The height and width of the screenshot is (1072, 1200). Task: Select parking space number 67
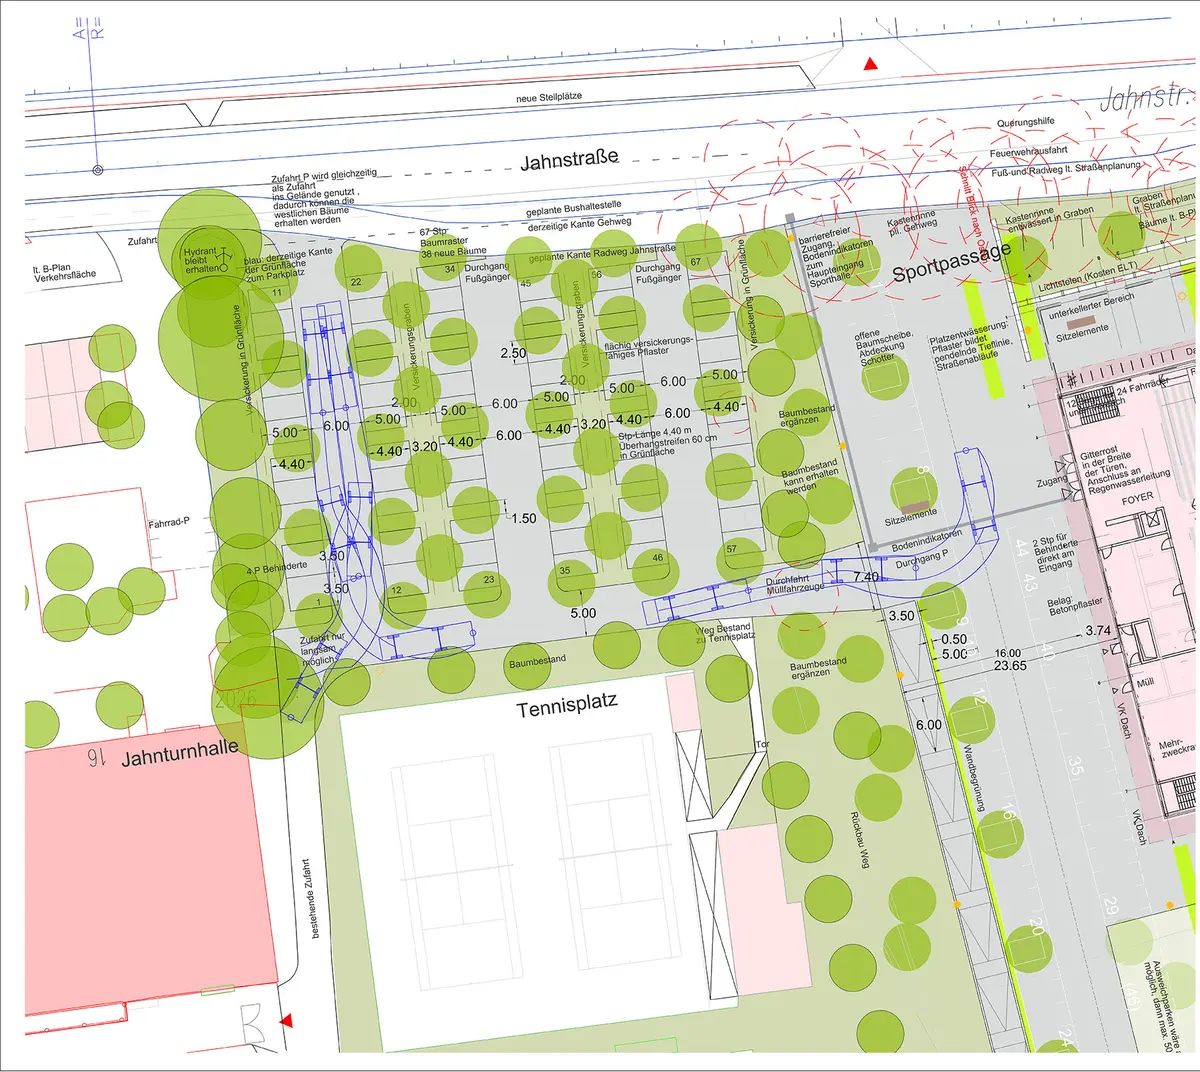pyautogui.click(x=695, y=262)
